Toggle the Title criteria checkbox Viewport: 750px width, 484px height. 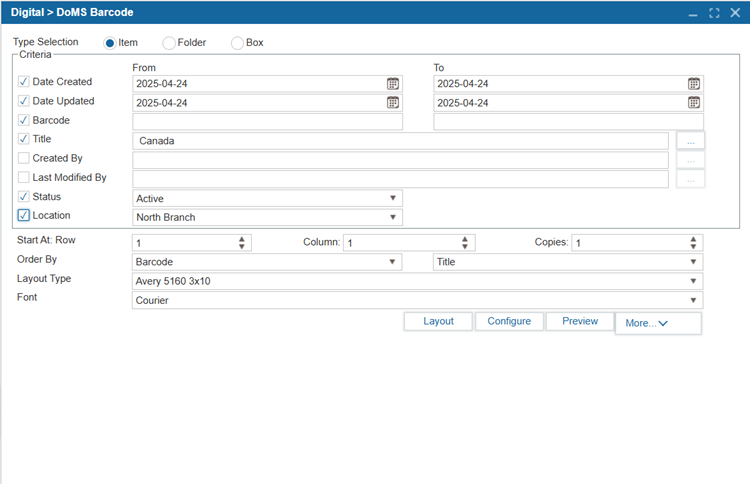click(23, 139)
